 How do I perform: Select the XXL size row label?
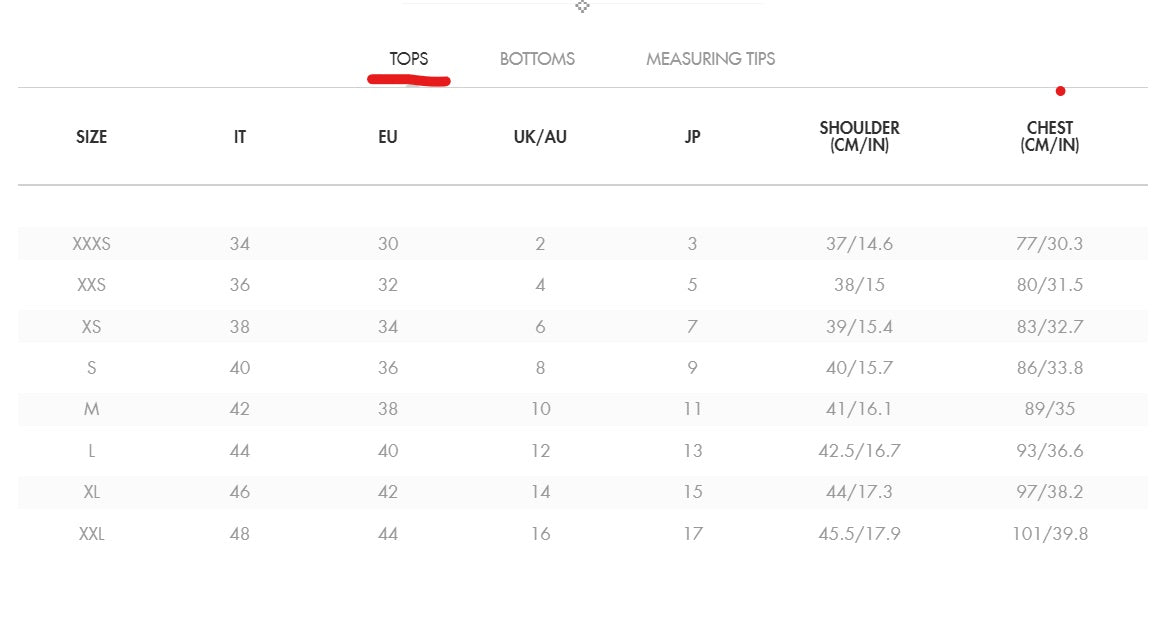point(91,534)
